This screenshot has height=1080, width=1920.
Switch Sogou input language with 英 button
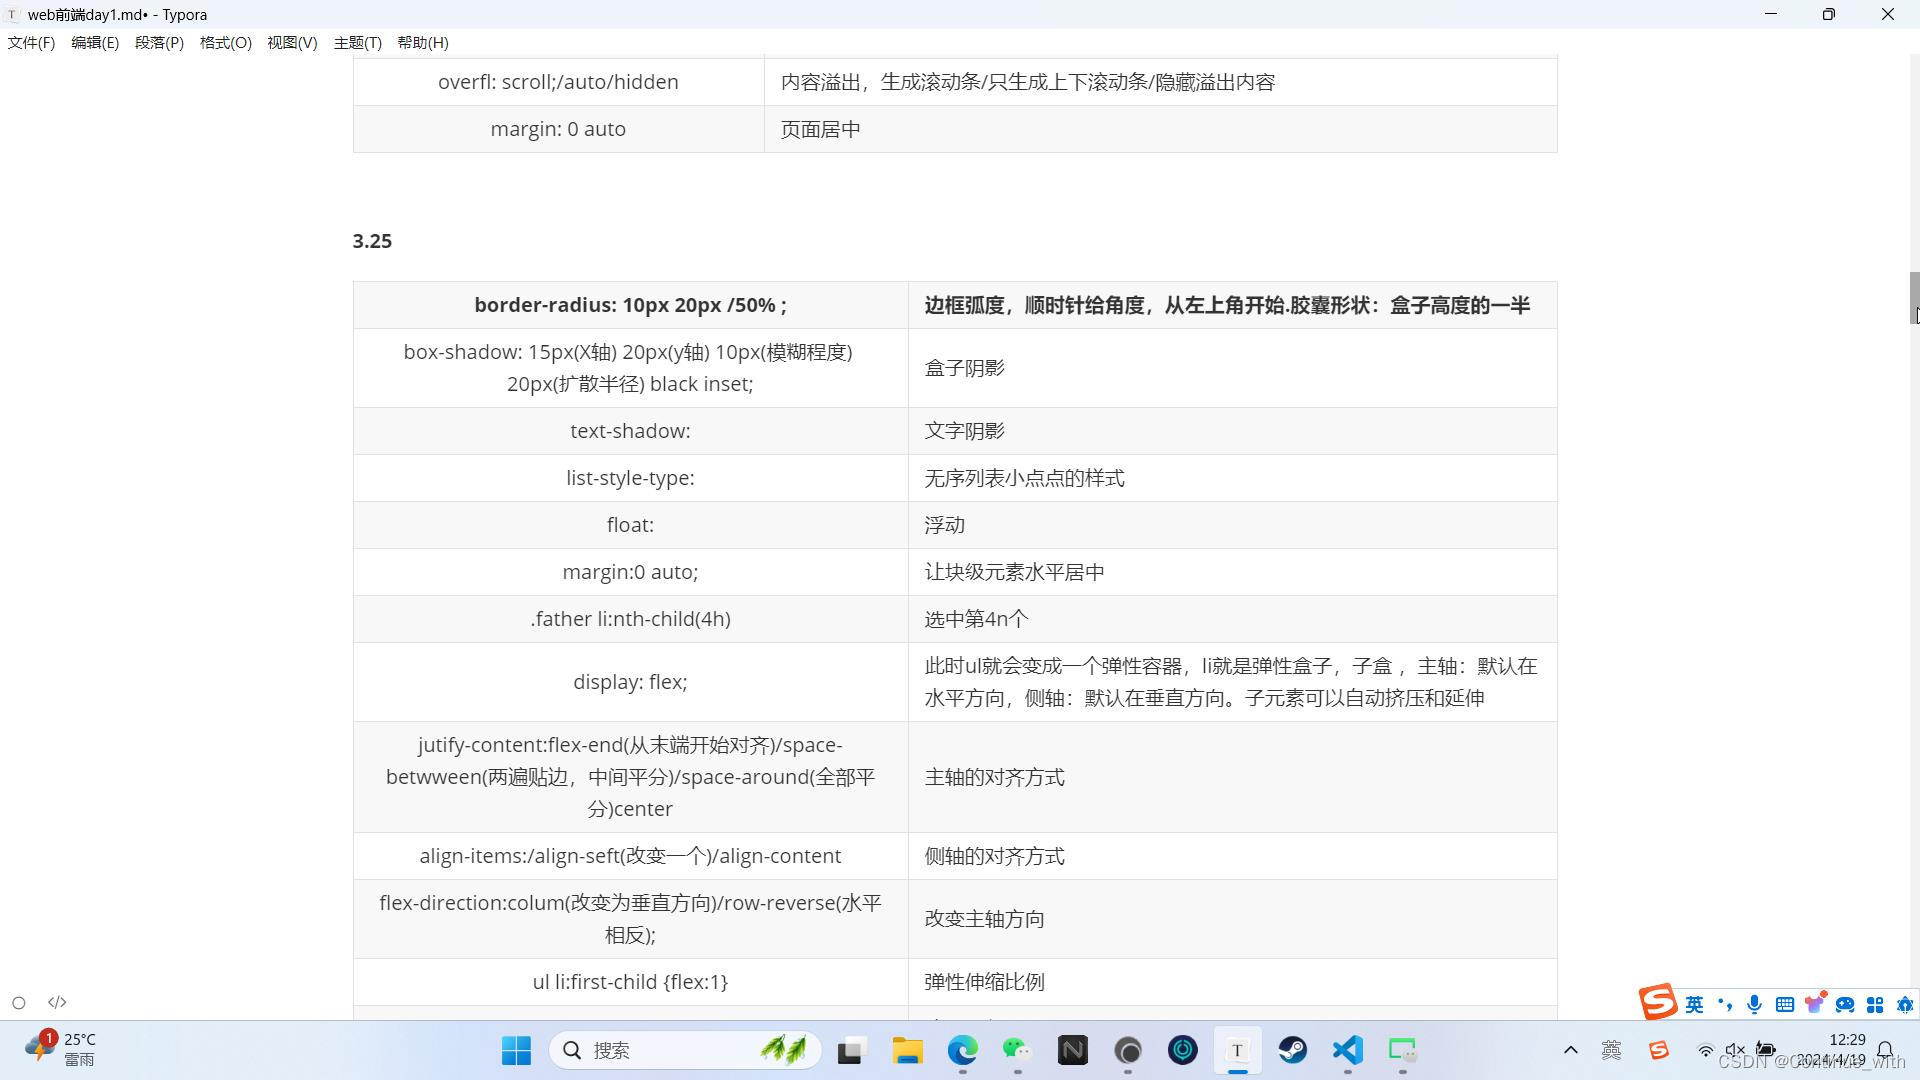pyautogui.click(x=1694, y=1004)
